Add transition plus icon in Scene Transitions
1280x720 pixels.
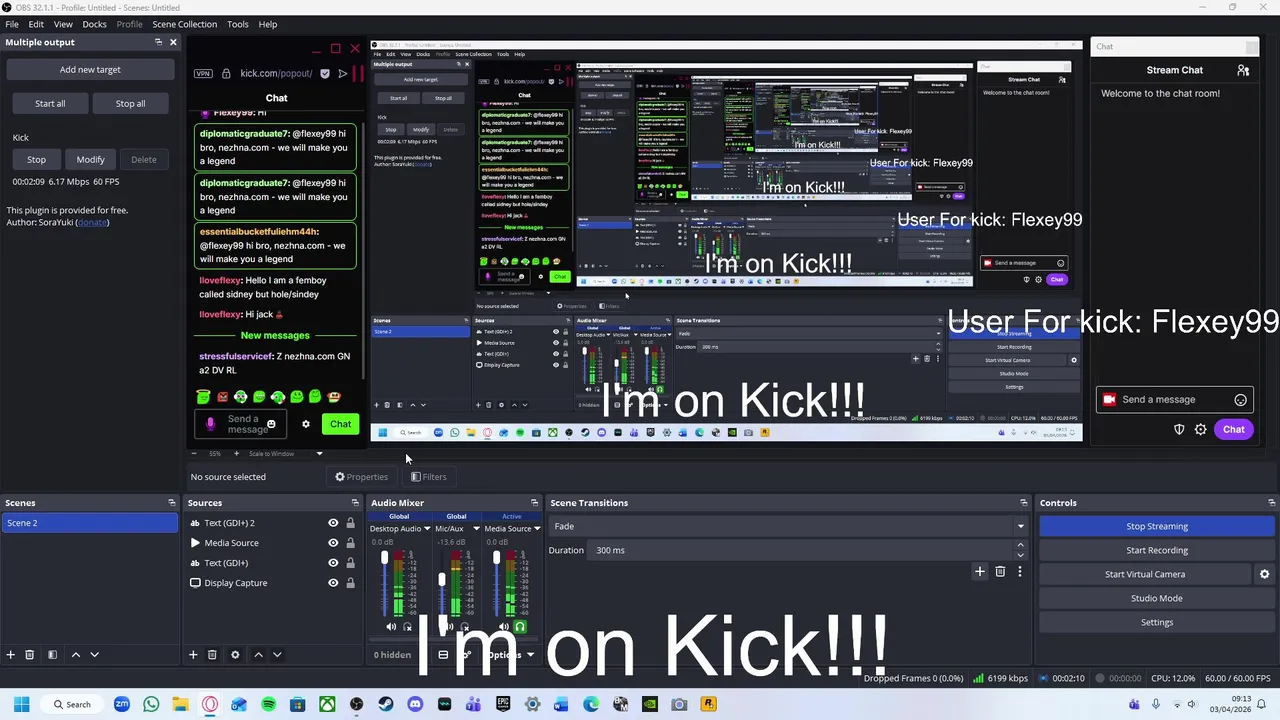pyautogui.click(x=980, y=572)
